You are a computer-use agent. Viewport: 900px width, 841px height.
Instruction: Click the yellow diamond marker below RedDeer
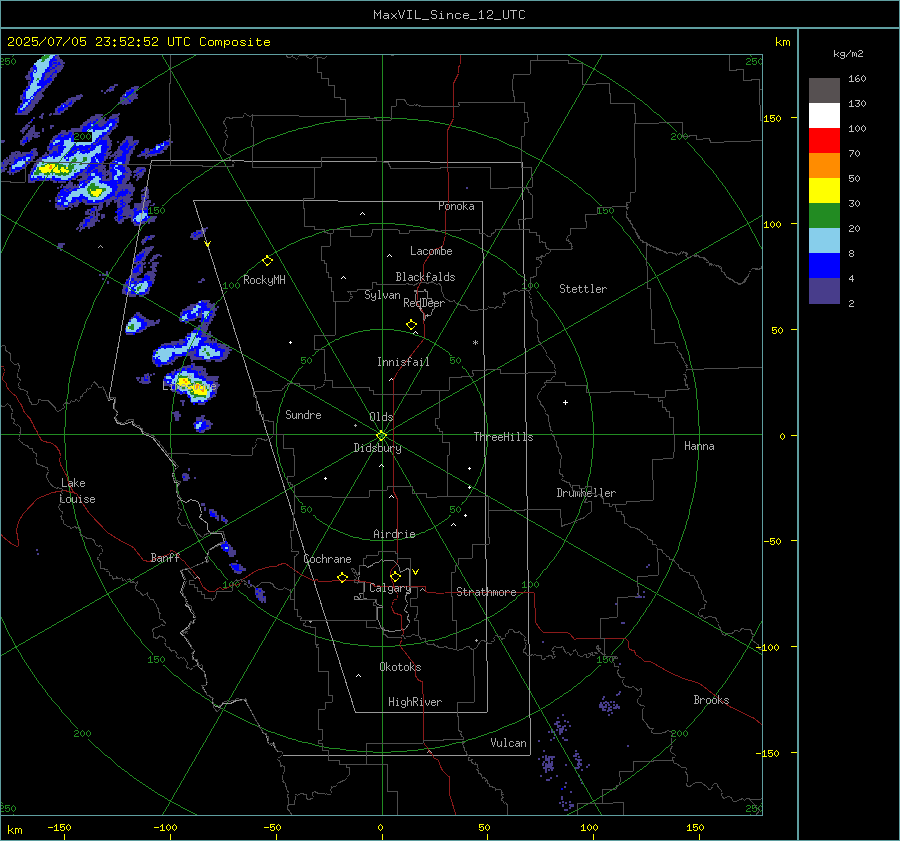[411, 325]
